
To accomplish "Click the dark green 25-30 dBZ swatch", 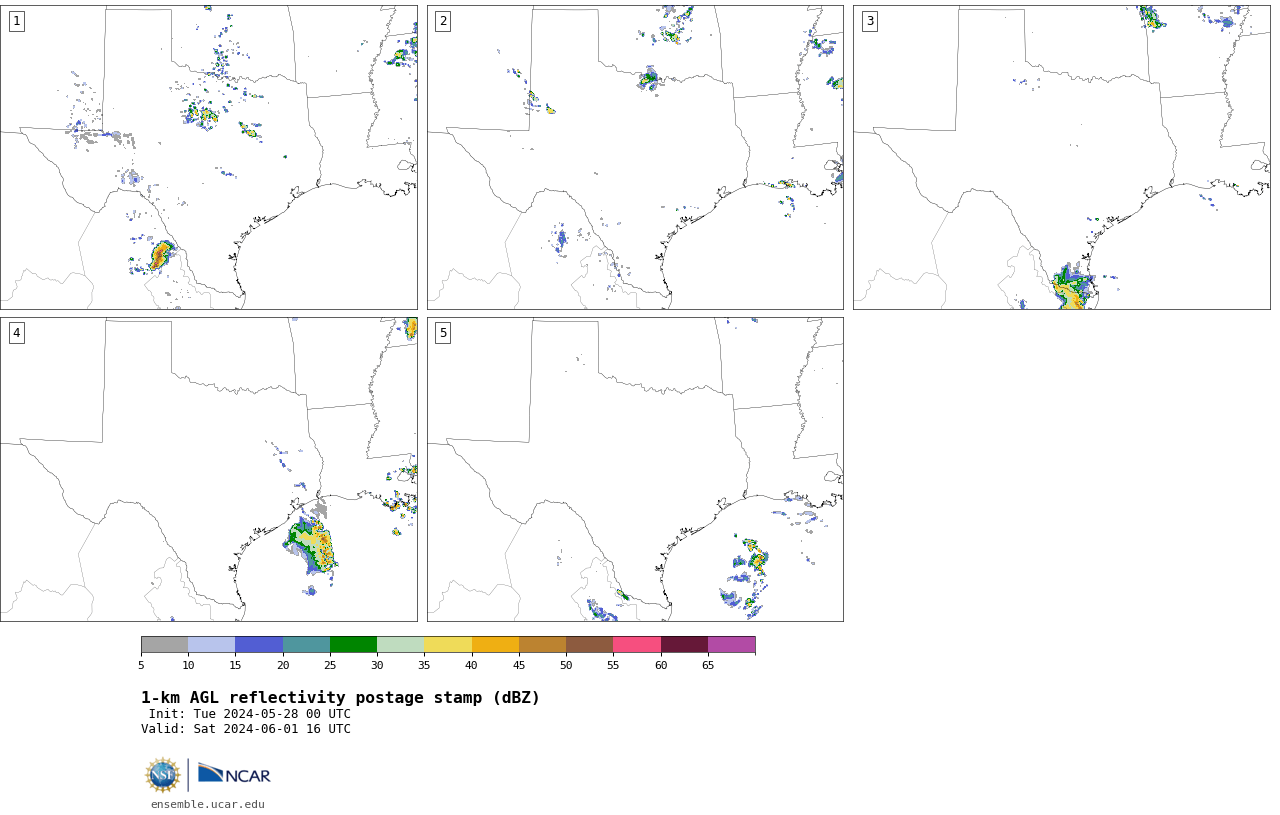I will (353, 645).
